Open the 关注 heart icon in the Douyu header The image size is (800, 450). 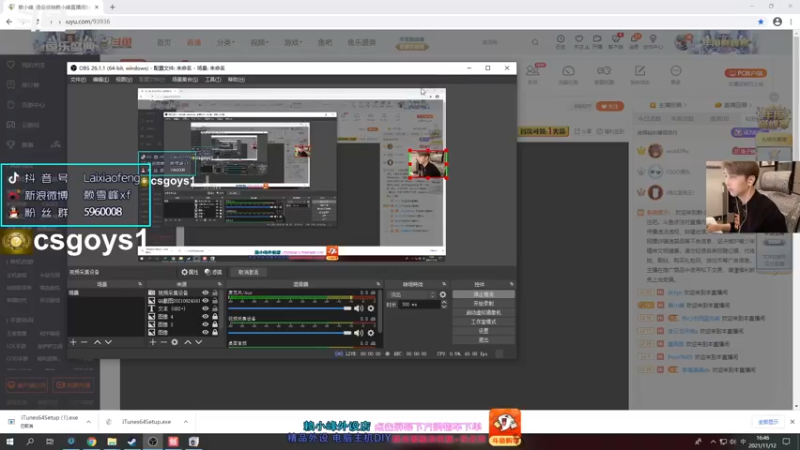click(579, 41)
